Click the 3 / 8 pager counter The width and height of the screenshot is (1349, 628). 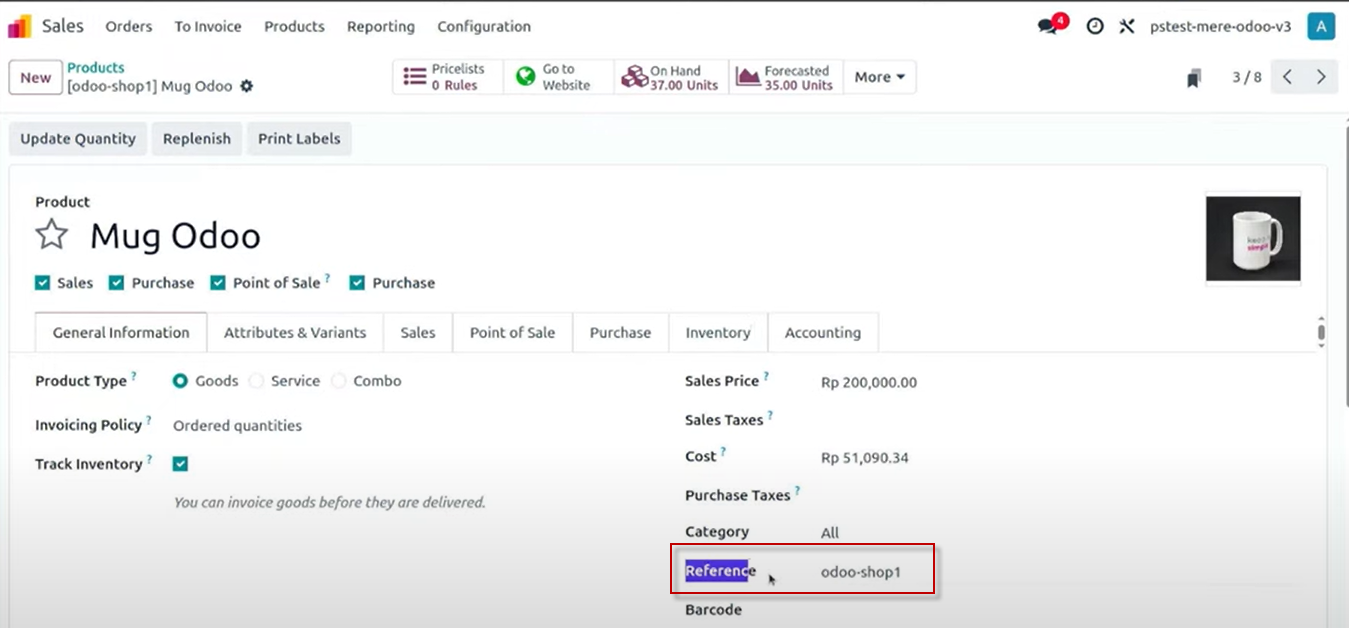click(x=1247, y=77)
